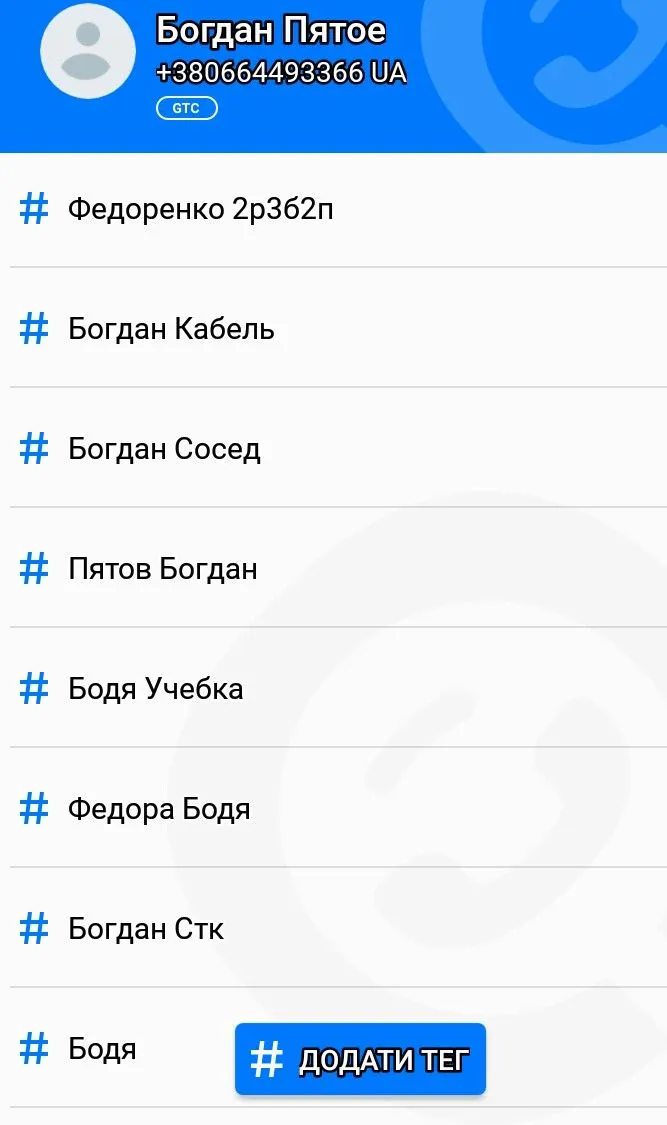Click the phone number +380664493366
This screenshot has width=667, height=1125.
pyautogui.click(x=260, y=73)
